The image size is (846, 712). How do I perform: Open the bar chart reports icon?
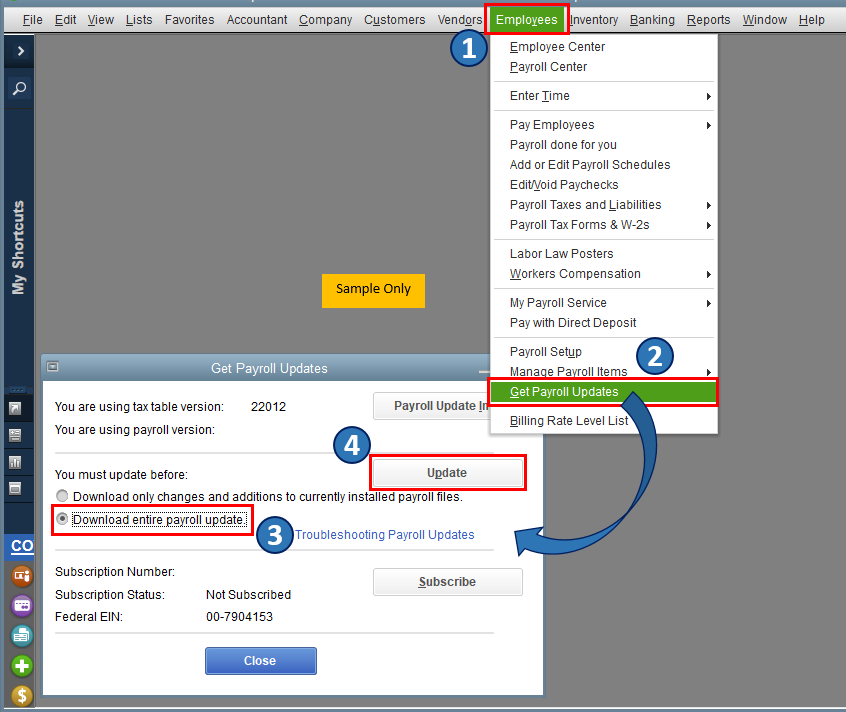(15, 462)
